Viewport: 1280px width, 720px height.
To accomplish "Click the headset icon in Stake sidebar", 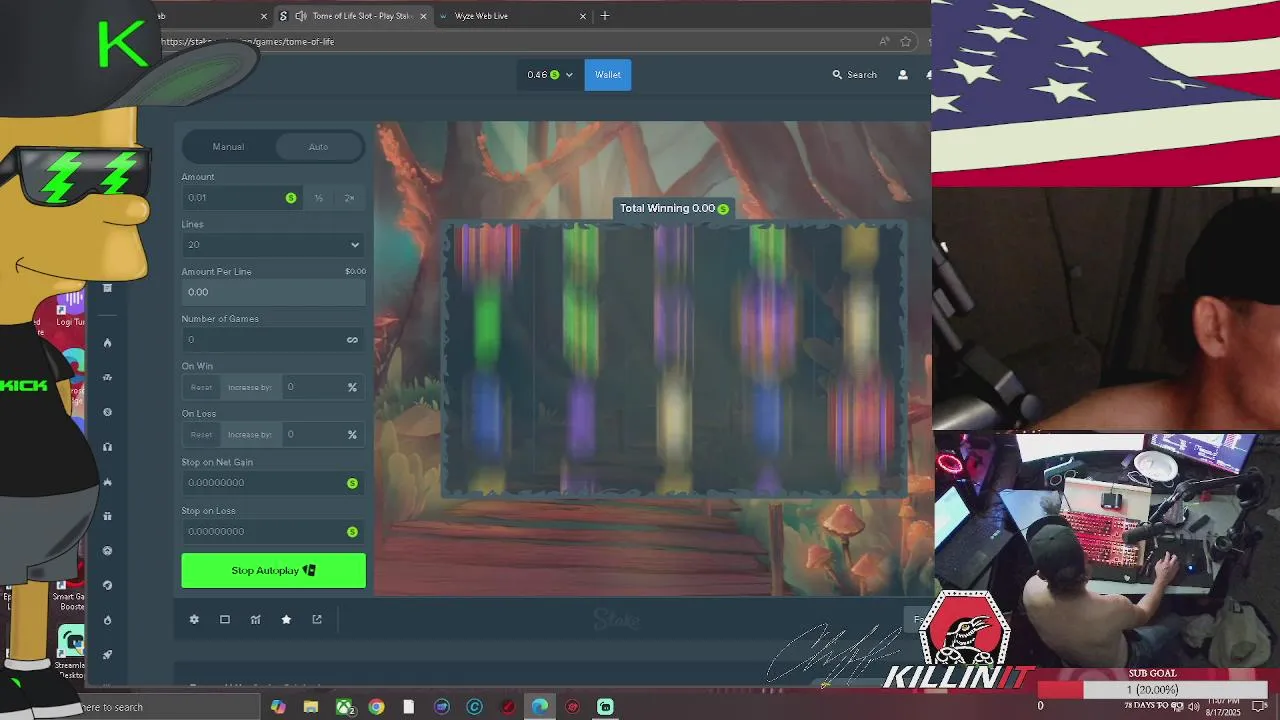I will [107, 447].
